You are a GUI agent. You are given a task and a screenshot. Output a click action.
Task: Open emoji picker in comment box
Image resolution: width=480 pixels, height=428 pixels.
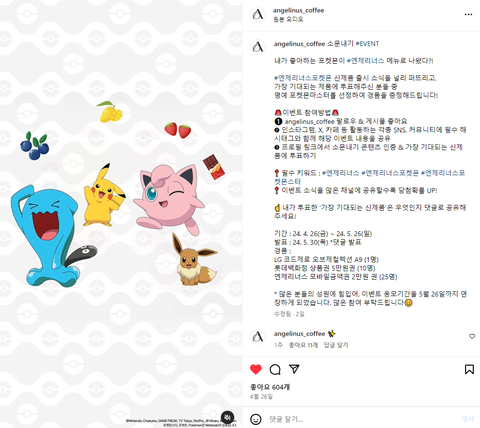[256, 419]
